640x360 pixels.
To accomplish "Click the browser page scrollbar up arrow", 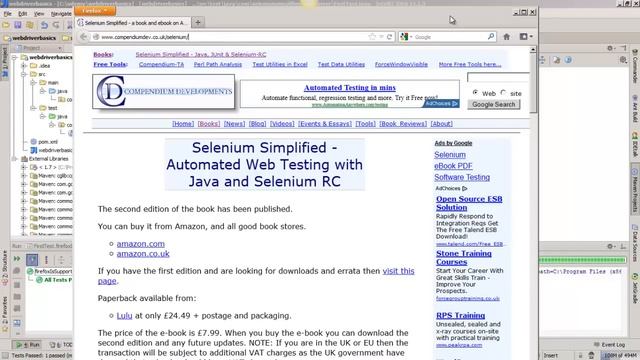I will [533, 49].
